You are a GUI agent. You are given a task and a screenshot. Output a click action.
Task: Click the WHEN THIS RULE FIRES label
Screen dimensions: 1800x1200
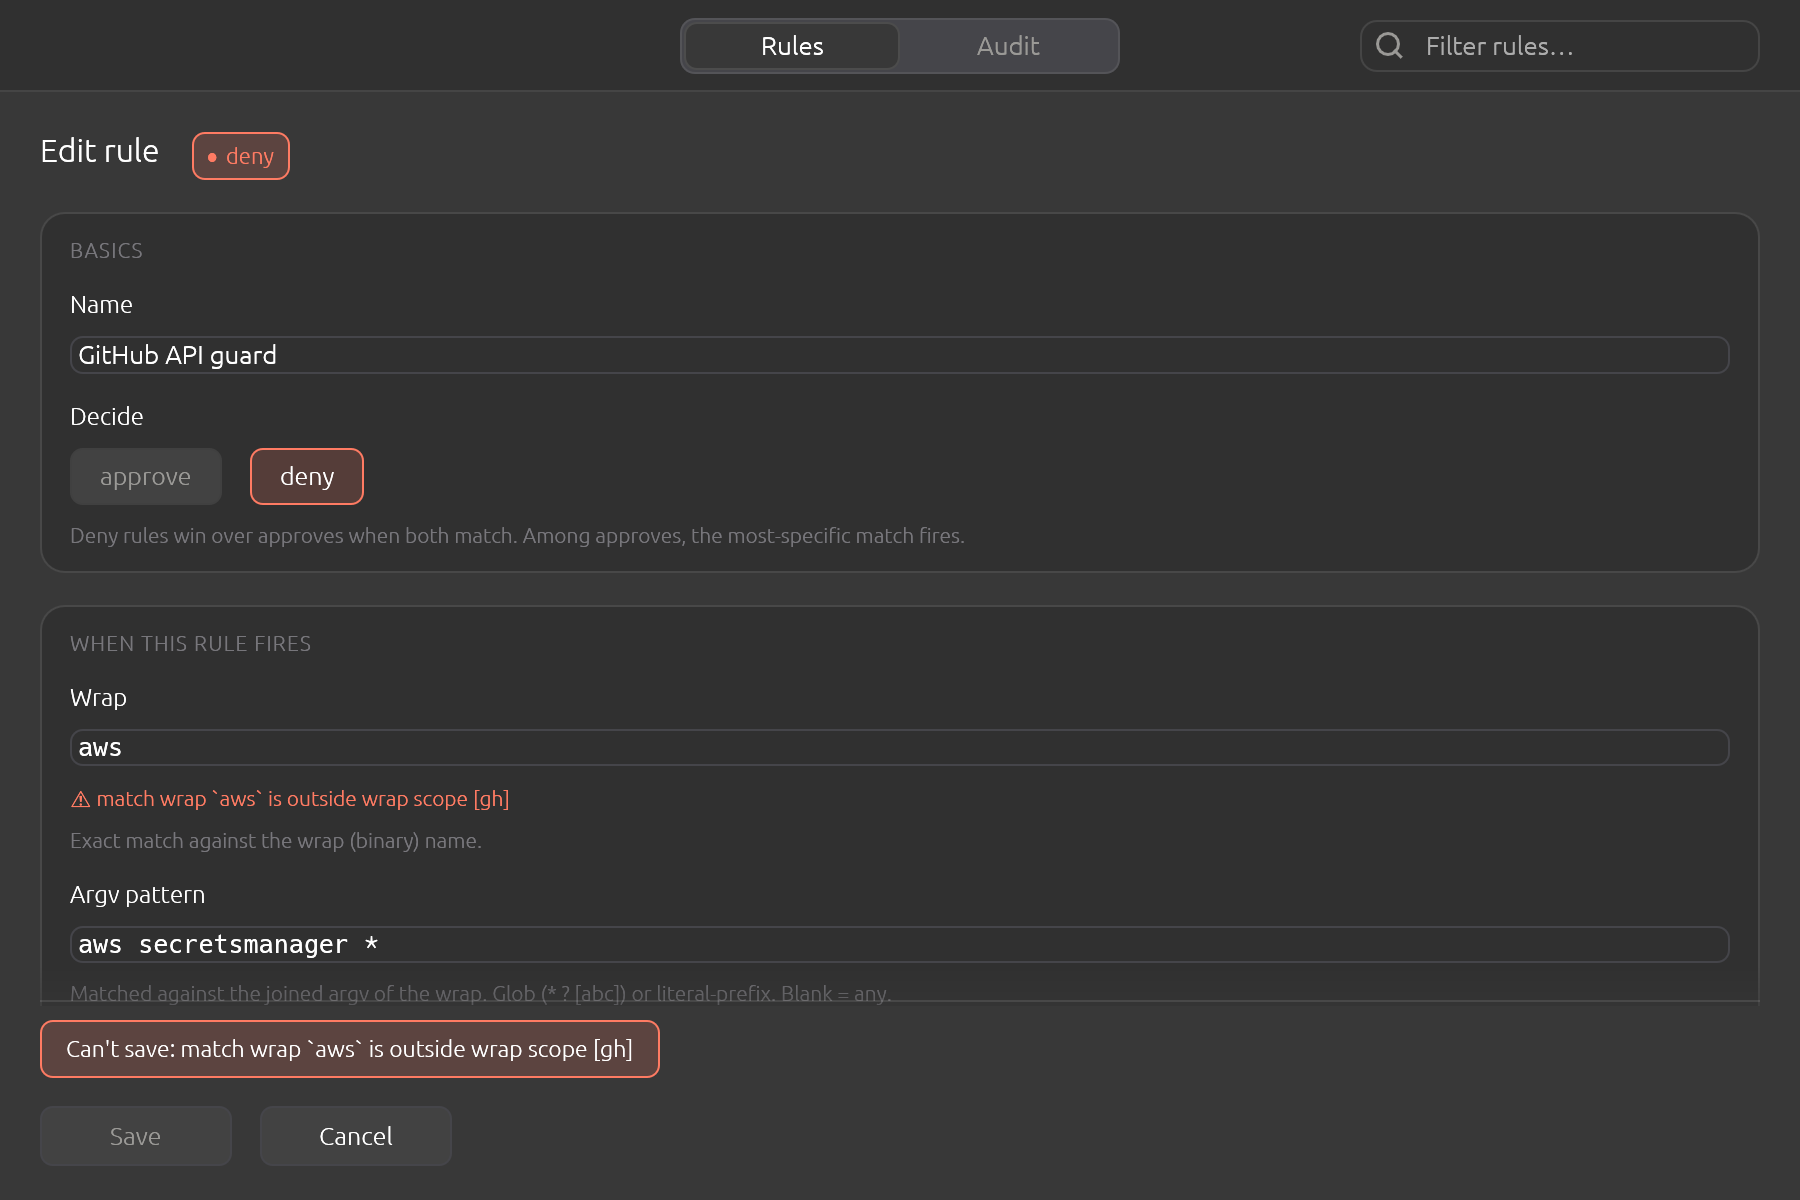click(191, 644)
